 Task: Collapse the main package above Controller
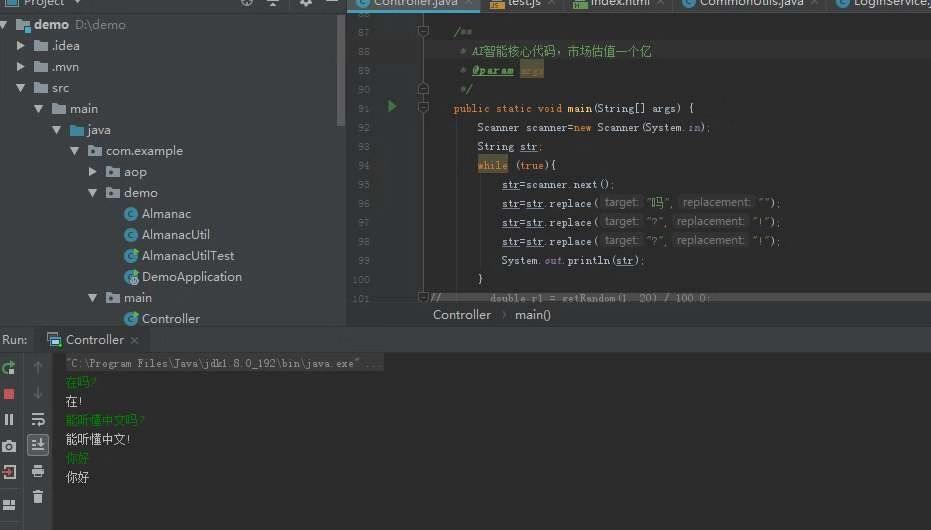(x=93, y=298)
